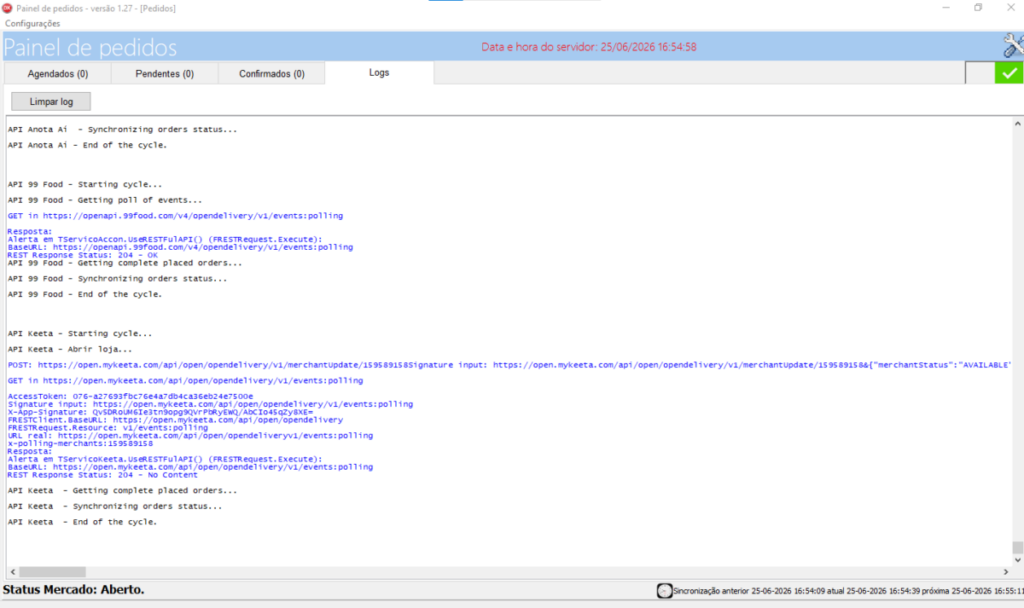Restore the window with the maximize button
This screenshot has width=1024, height=608.
pyautogui.click(x=978, y=8)
